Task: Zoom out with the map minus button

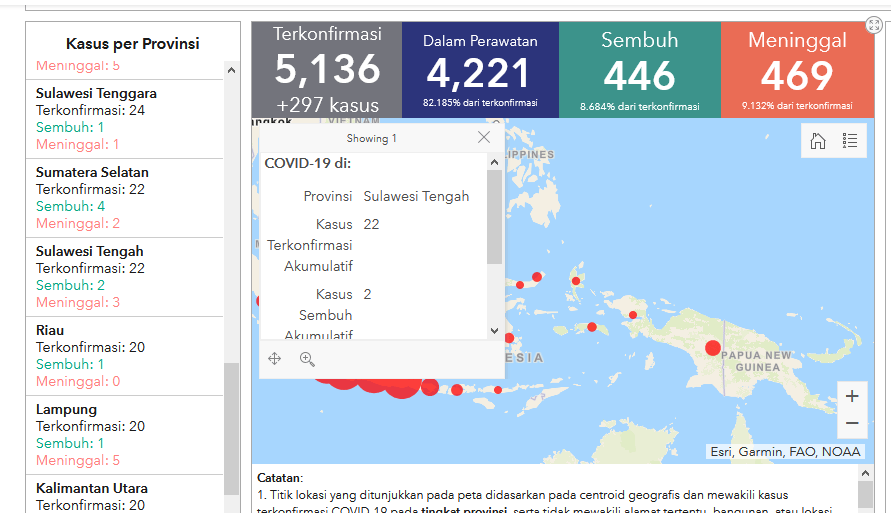Action: (852, 424)
